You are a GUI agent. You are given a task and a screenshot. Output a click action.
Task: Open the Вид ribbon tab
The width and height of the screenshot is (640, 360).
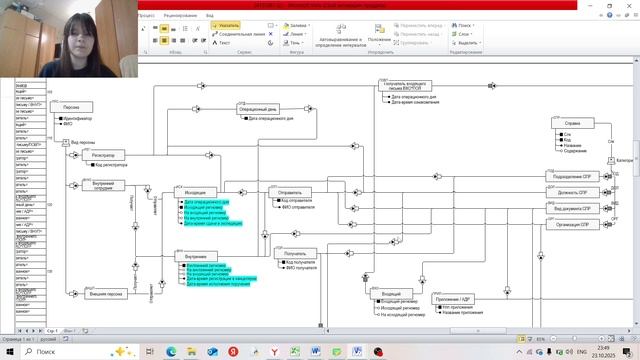209,16
